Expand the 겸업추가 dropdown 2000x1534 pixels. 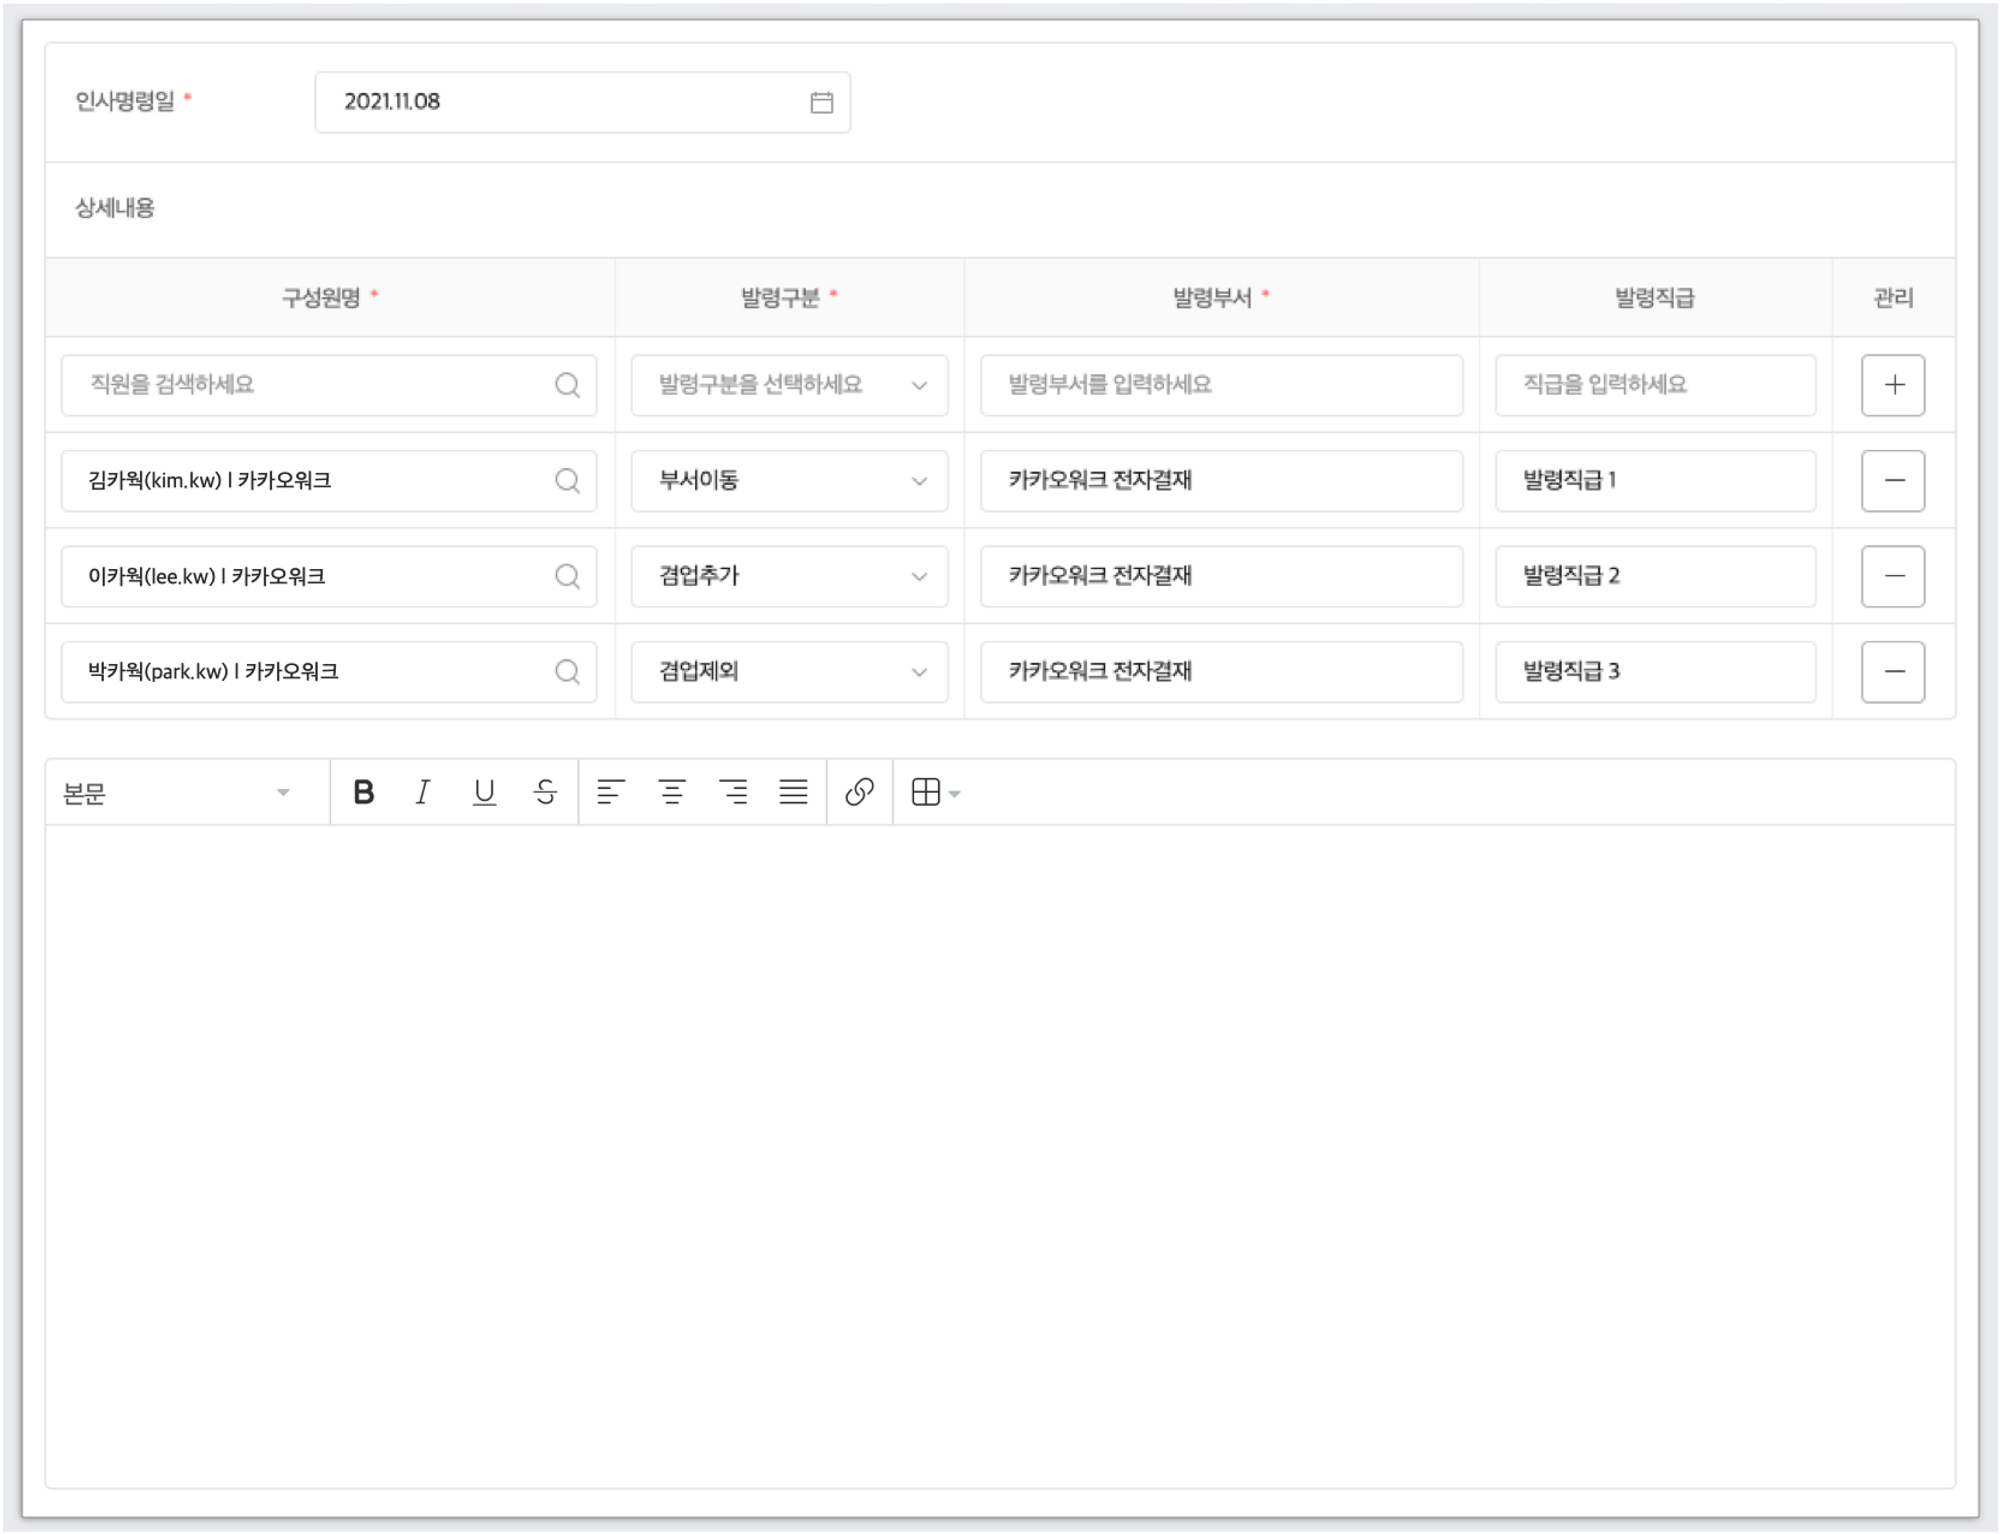(789, 576)
